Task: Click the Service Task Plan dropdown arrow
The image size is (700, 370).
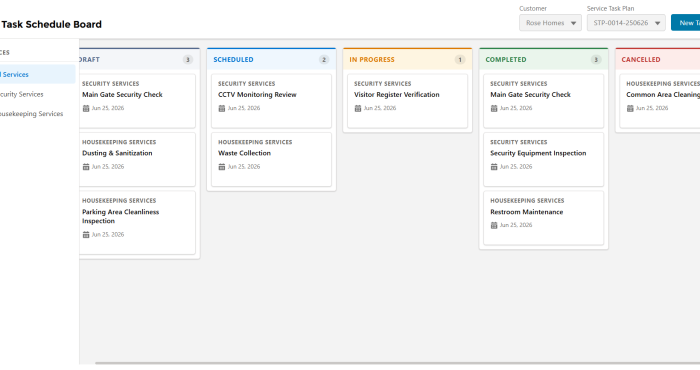Action: tap(657, 23)
